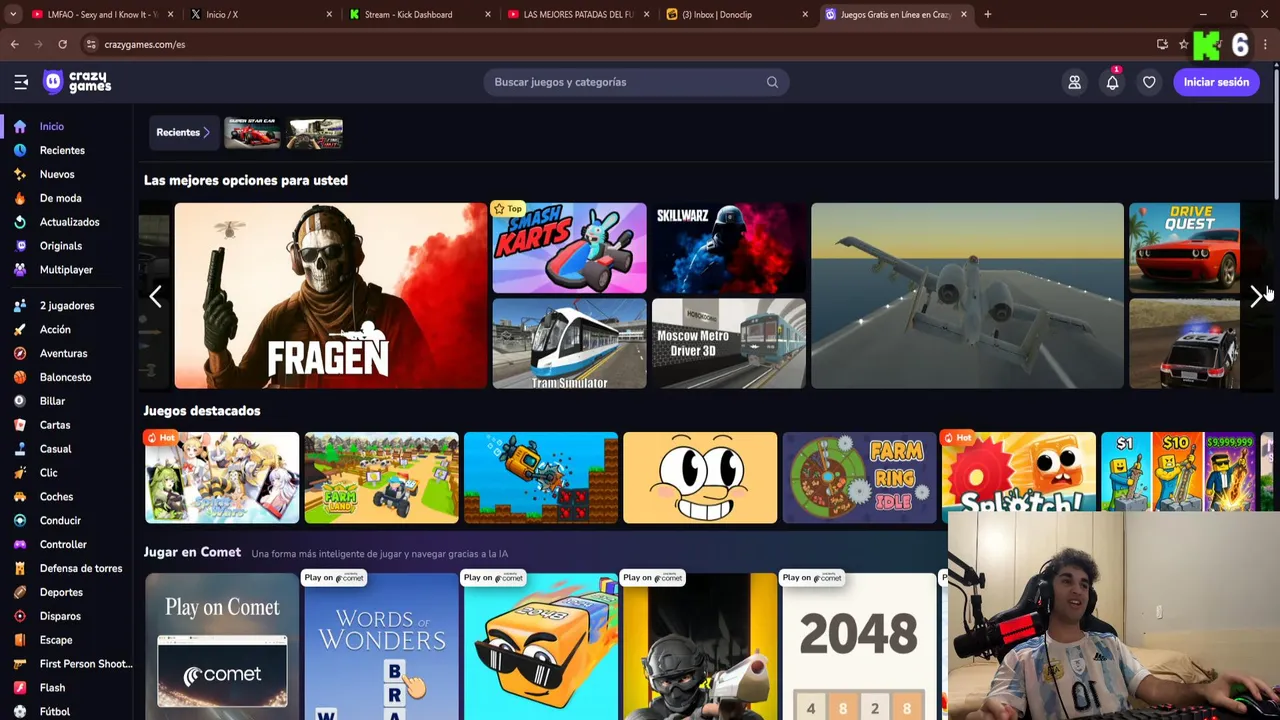Screen dimensions: 1280x720
Task: Click the Multiplayer sidebar icon
Action: tap(20, 270)
